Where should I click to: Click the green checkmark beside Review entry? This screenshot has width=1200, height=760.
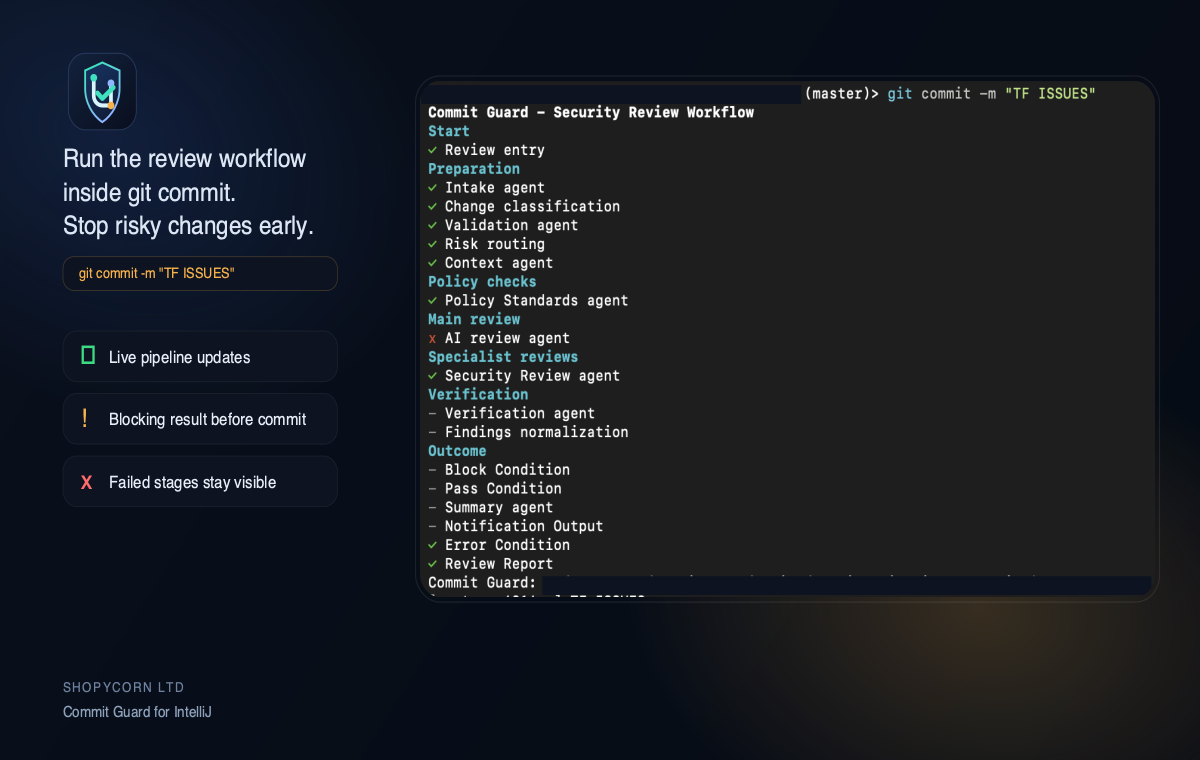click(x=432, y=150)
